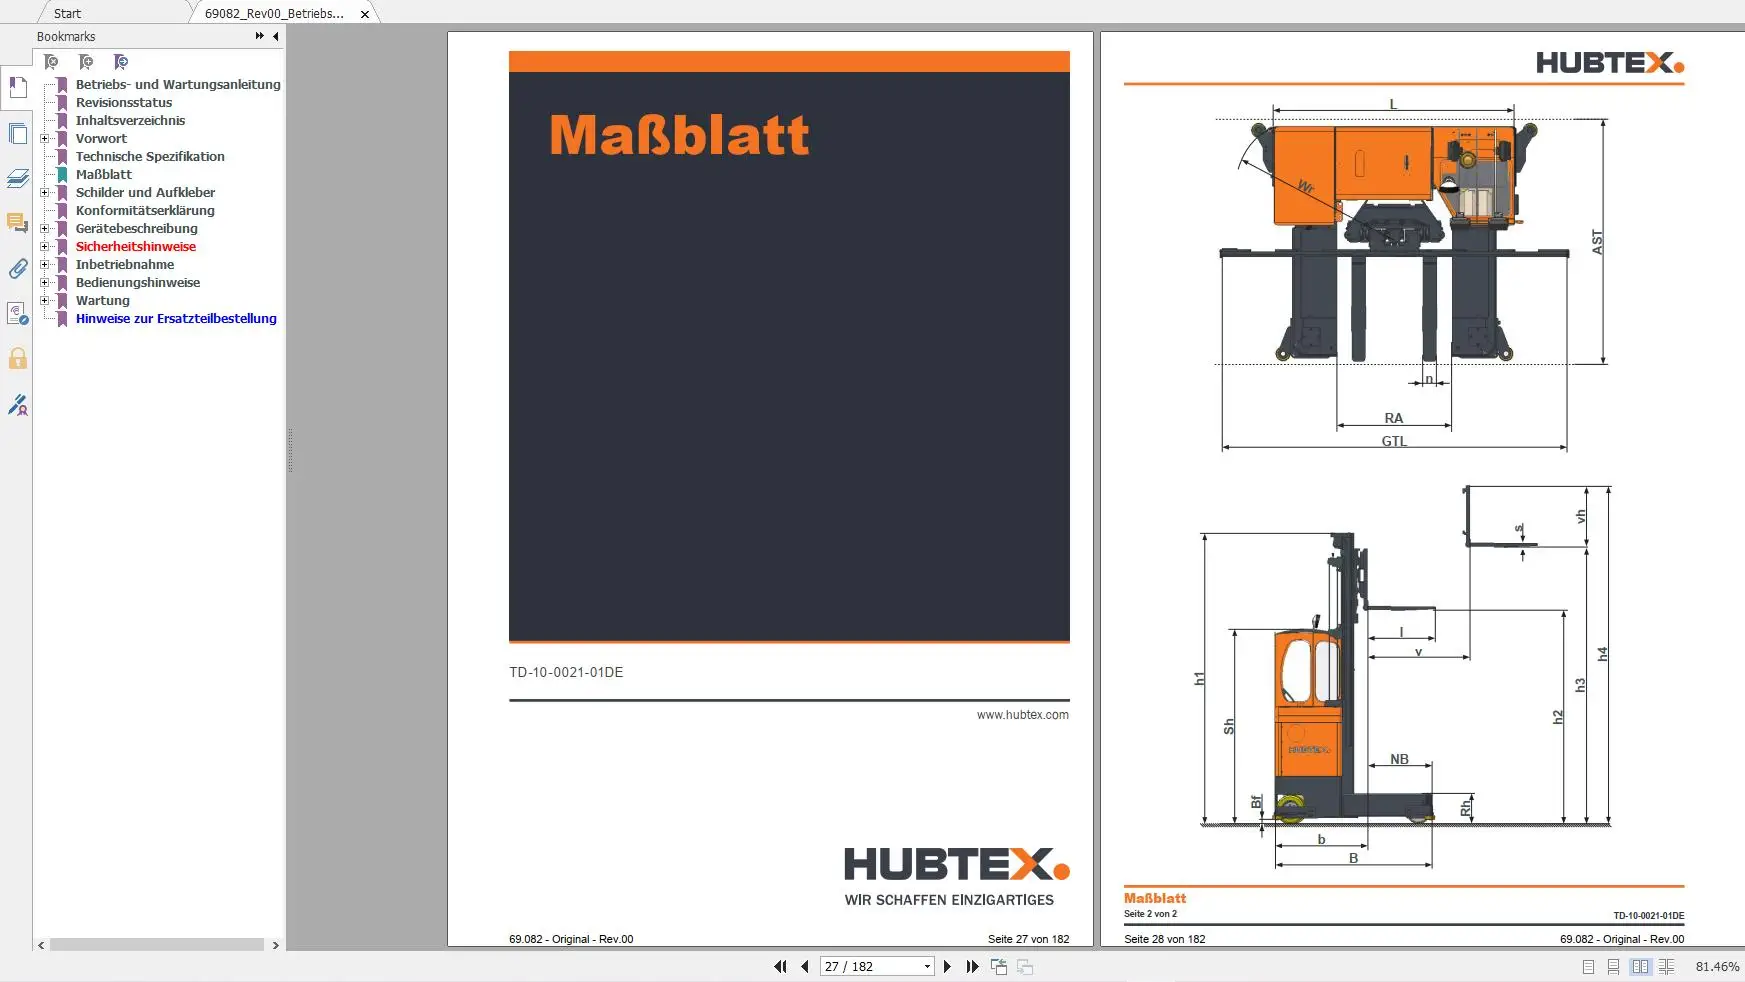
Task: Switch to single page layout view
Action: 1587,967
